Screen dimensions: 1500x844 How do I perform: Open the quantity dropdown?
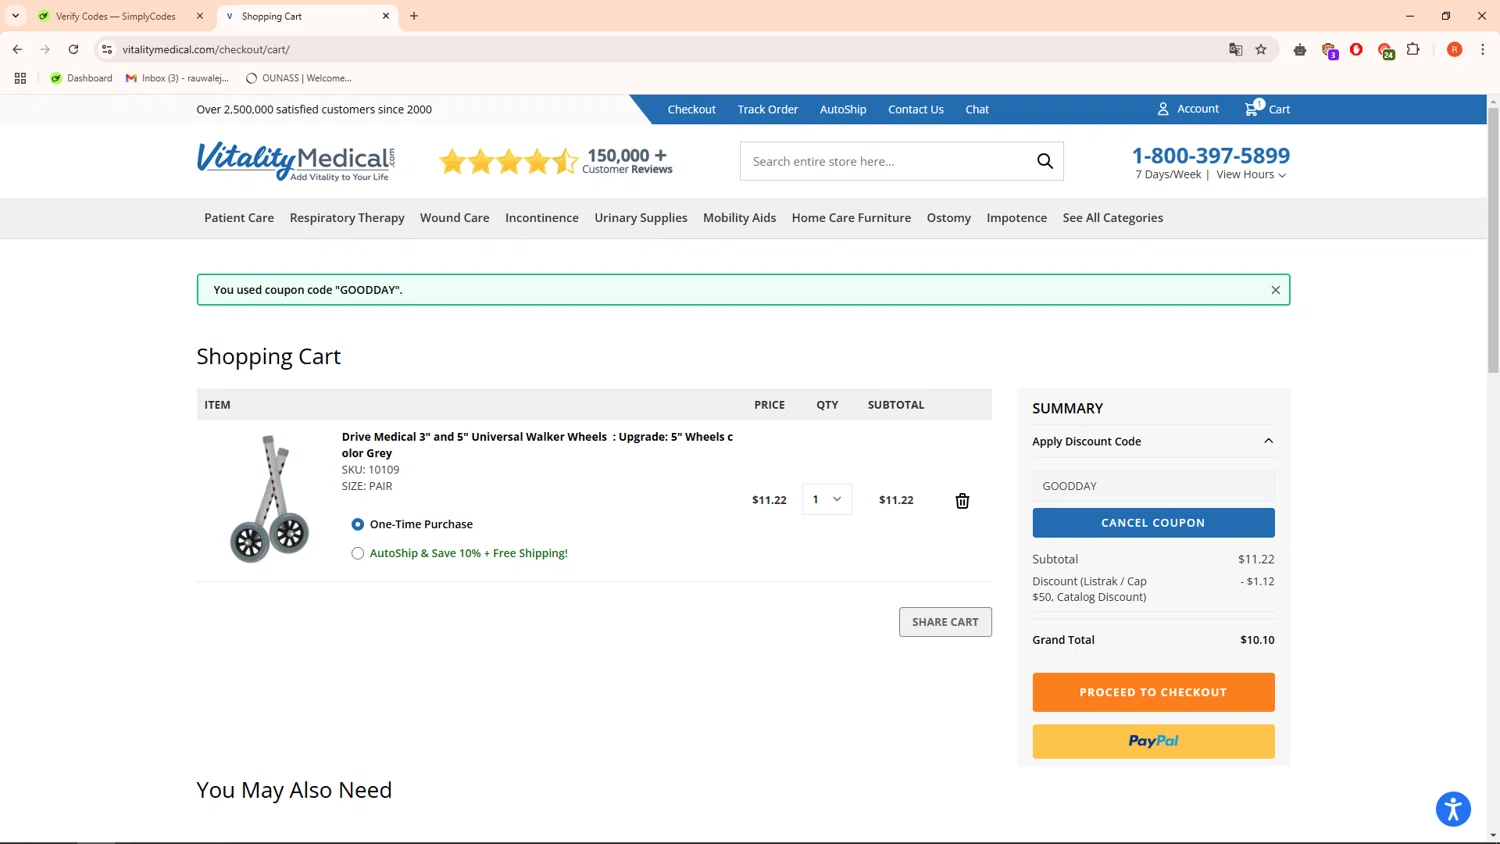(827, 499)
